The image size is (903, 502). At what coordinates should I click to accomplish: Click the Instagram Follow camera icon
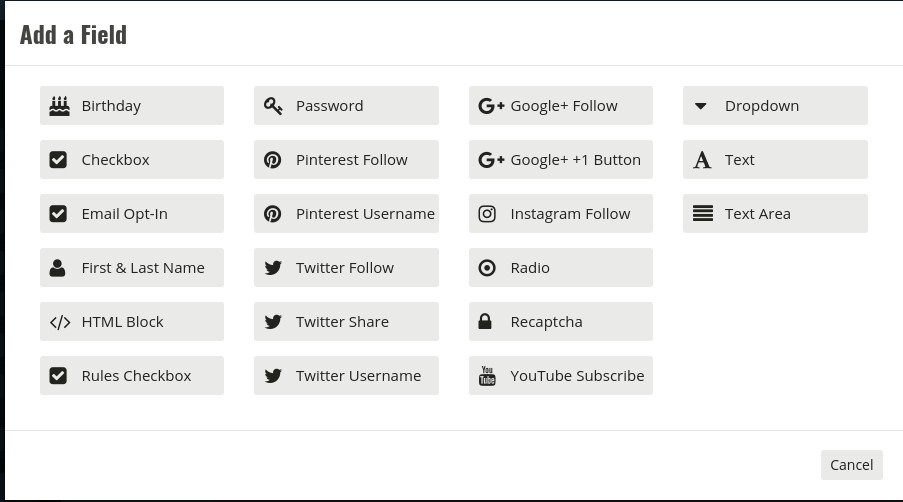pos(487,213)
